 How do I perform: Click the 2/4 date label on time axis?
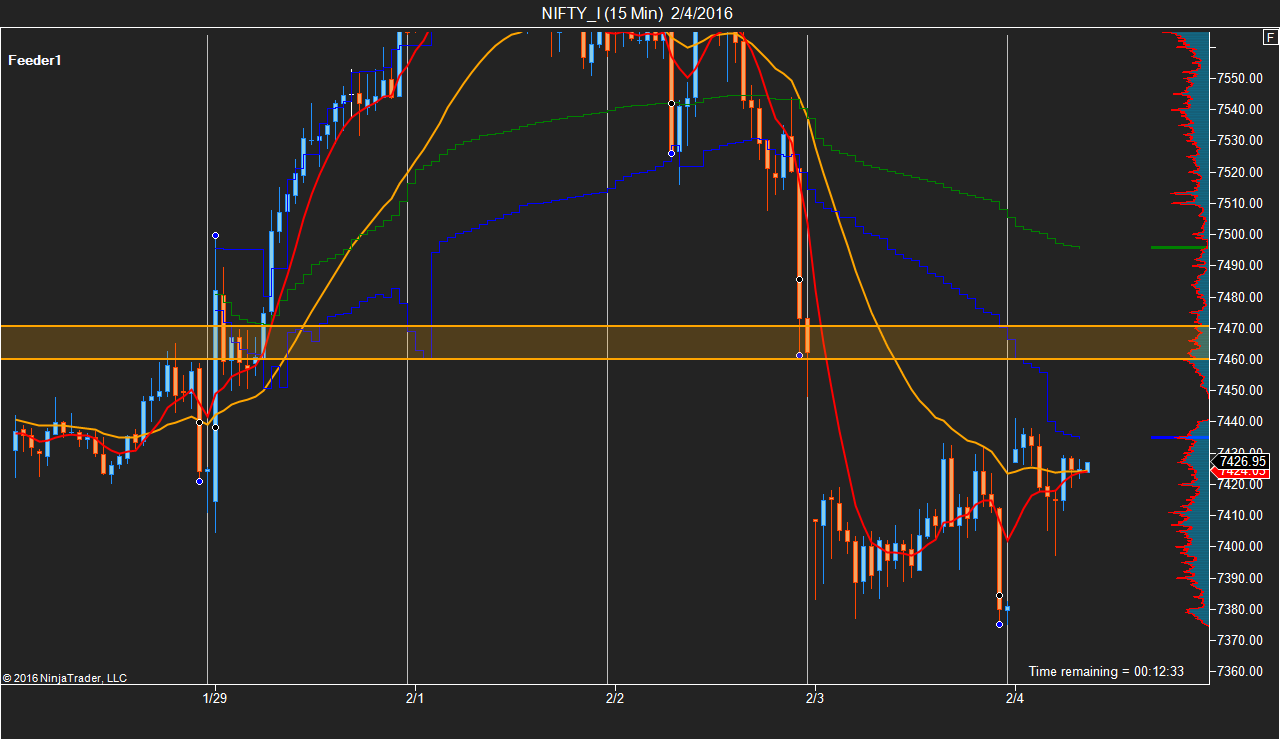coord(1014,697)
